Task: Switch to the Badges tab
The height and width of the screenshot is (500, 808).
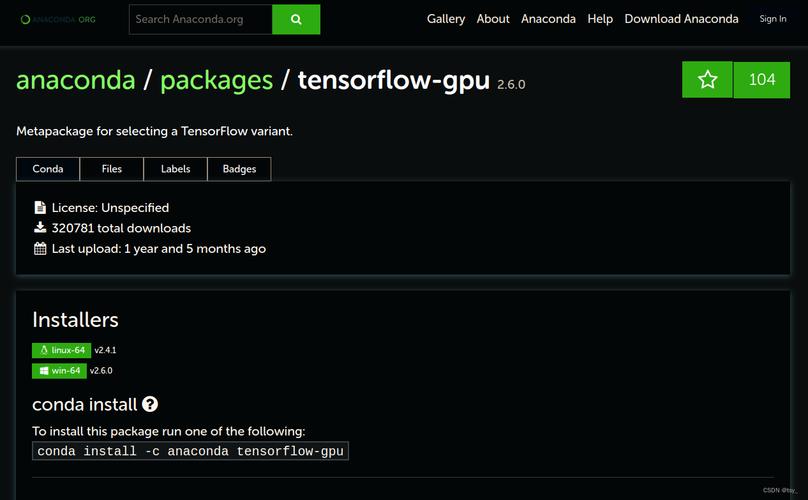Action: pyautogui.click(x=239, y=169)
